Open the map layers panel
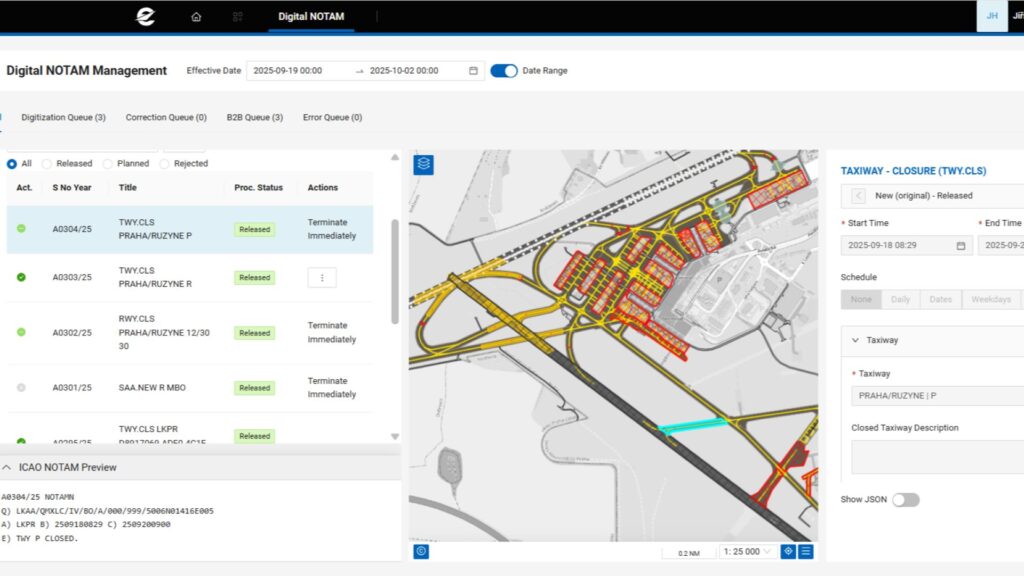Image resolution: width=1024 pixels, height=576 pixels. point(423,164)
